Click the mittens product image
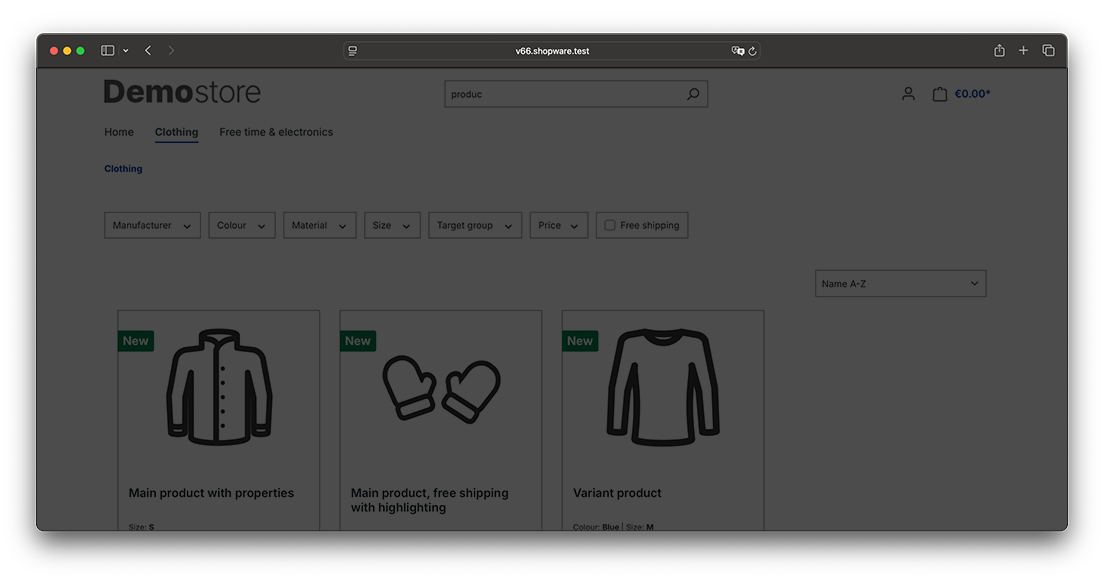Image resolution: width=1104 pixels, height=588 pixels. coord(441,388)
